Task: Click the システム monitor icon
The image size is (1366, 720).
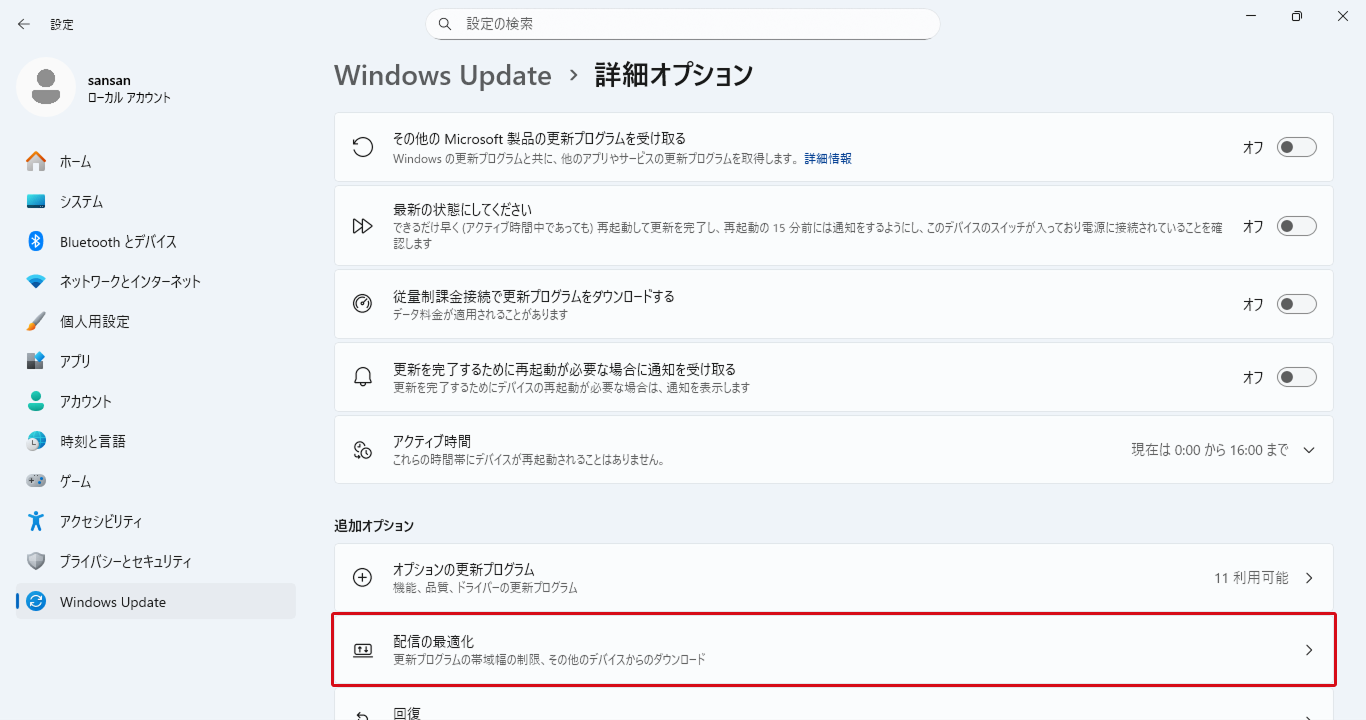Action: [36, 201]
